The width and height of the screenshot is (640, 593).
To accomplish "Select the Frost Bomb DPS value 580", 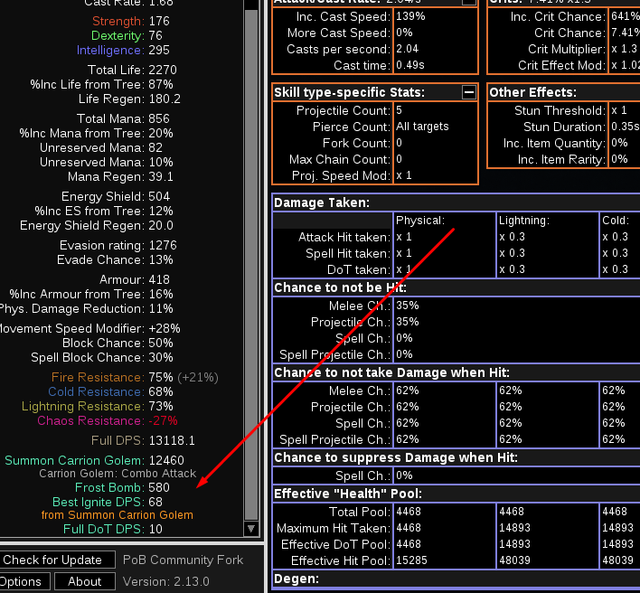I will [159, 487].
